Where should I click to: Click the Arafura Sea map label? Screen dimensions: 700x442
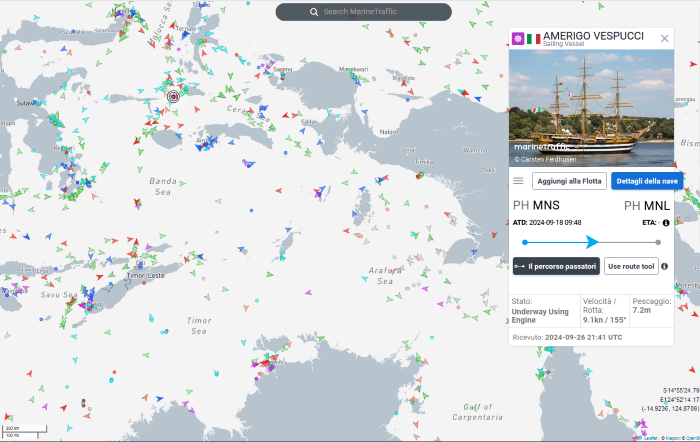(385, 275)
